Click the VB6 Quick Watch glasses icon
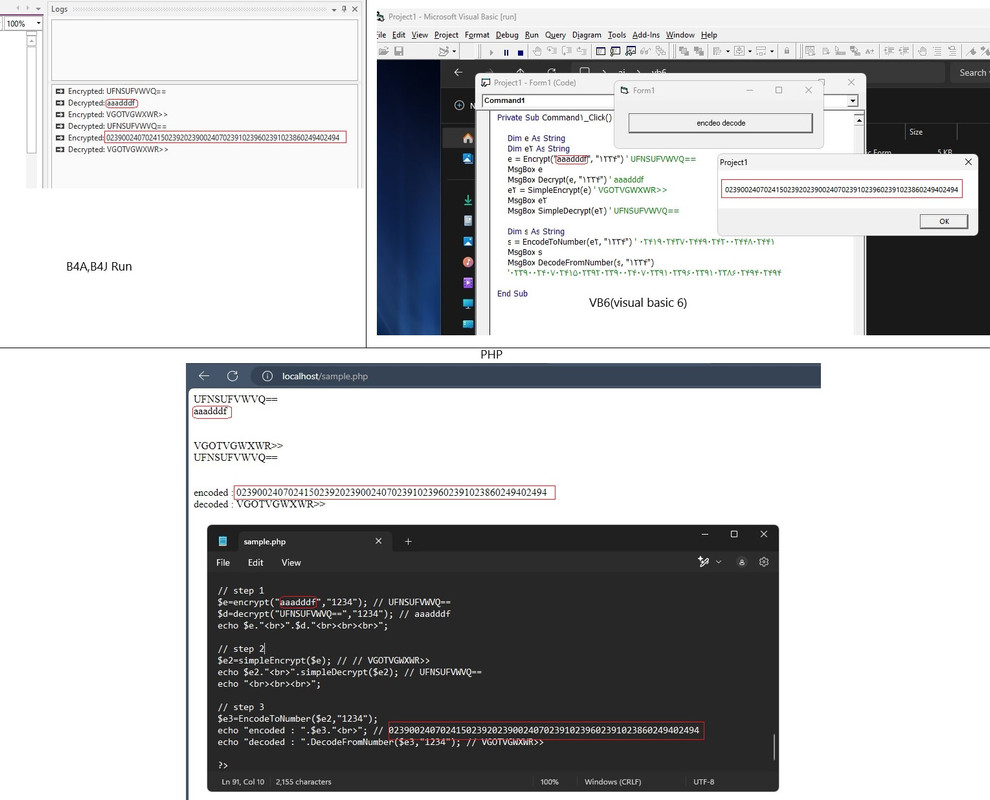Screen dimensions: 990x800 (645, 51)
